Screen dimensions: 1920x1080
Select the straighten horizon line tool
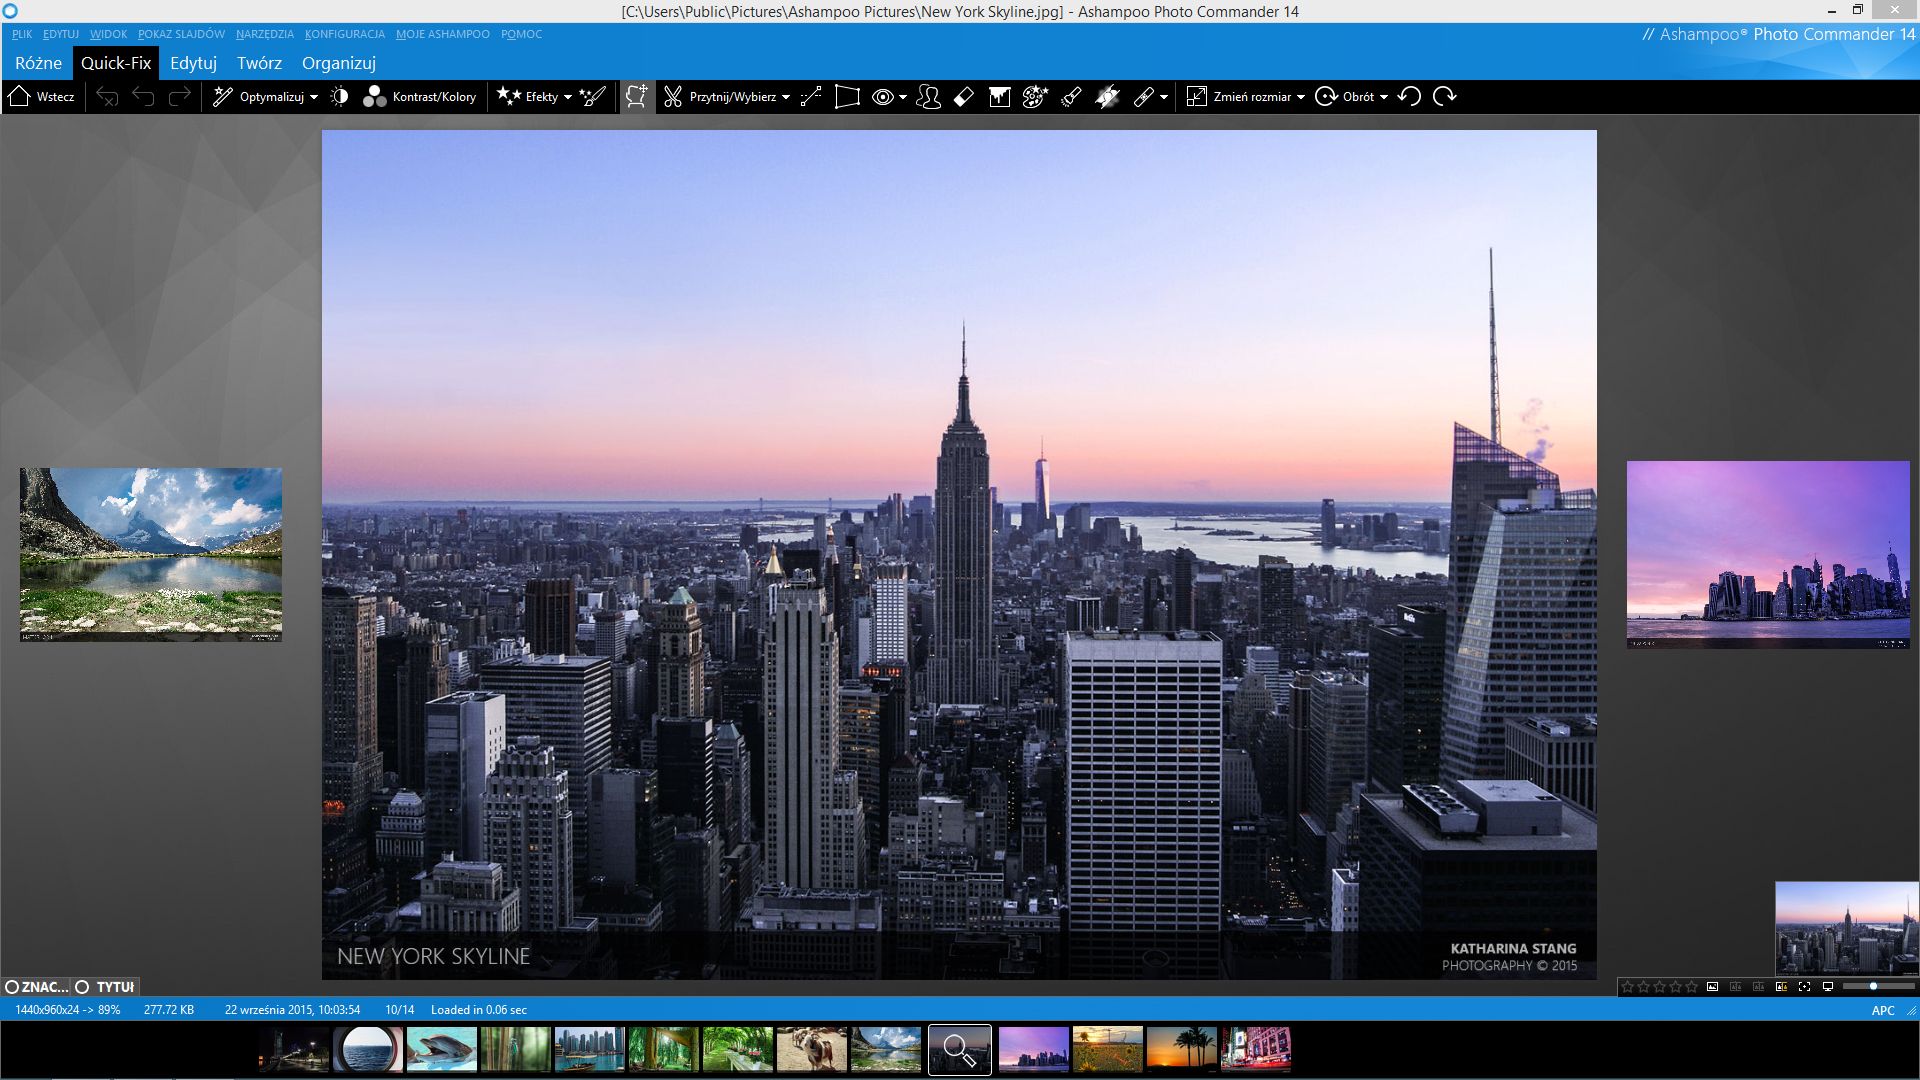pyautogui.click(x=811, y=97)
